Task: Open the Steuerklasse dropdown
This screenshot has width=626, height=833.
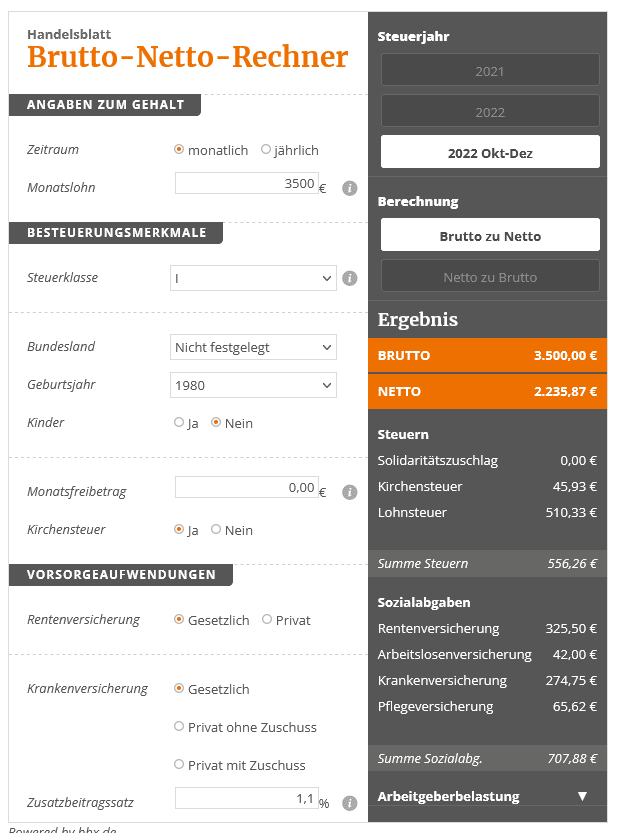Action: 253,278
